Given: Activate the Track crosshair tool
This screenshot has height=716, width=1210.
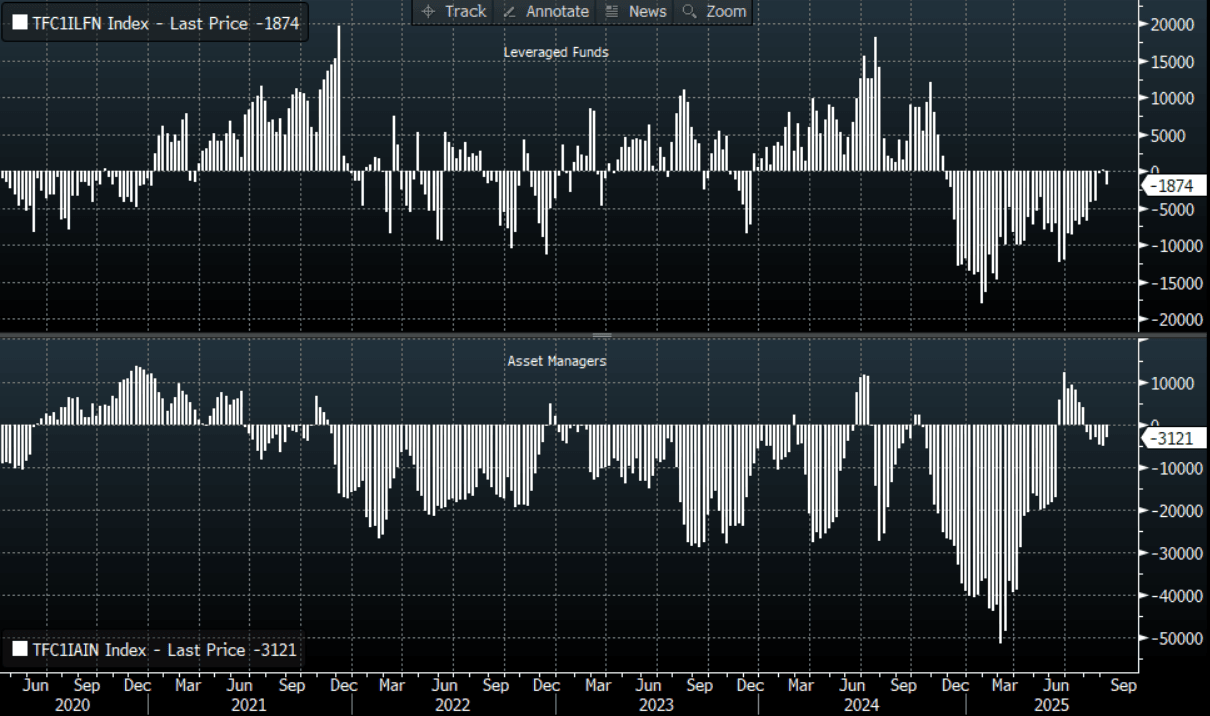Looking at the screenshot, I should (x=454, y=11).
